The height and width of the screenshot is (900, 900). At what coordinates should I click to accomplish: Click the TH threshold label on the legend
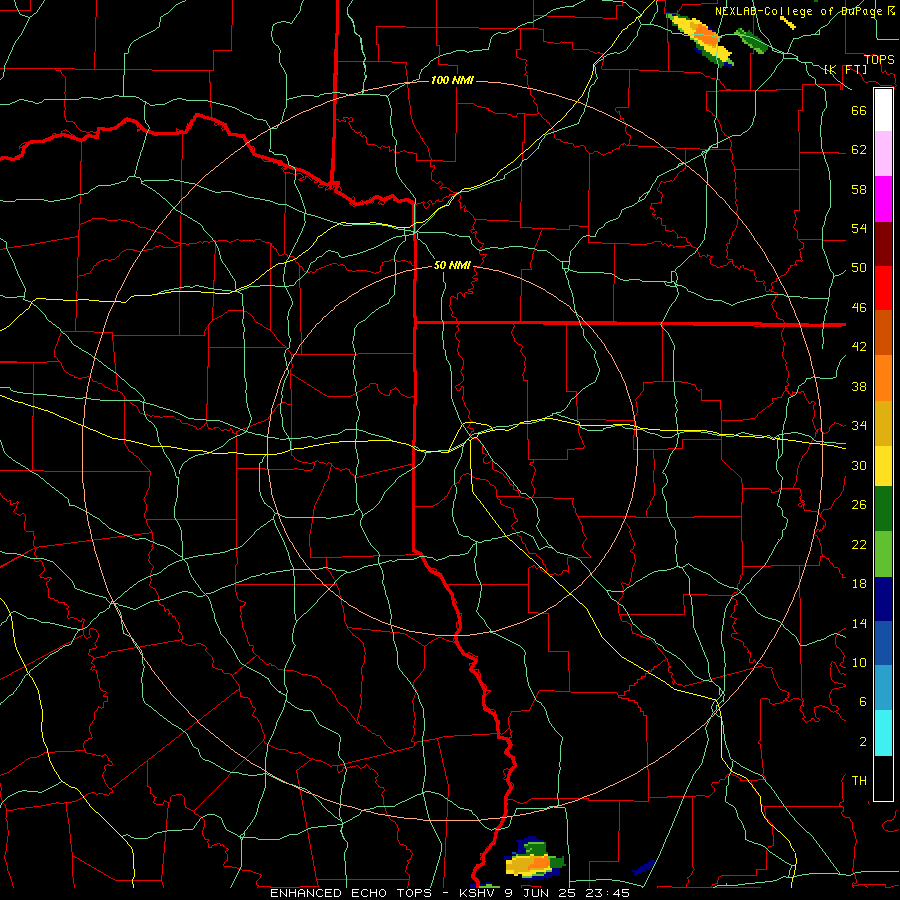(x=859, y=781)
